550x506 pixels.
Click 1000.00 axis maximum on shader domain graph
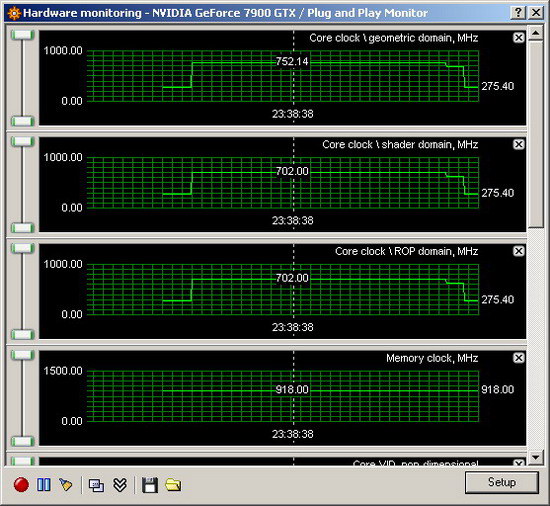[x=63, y=157]
